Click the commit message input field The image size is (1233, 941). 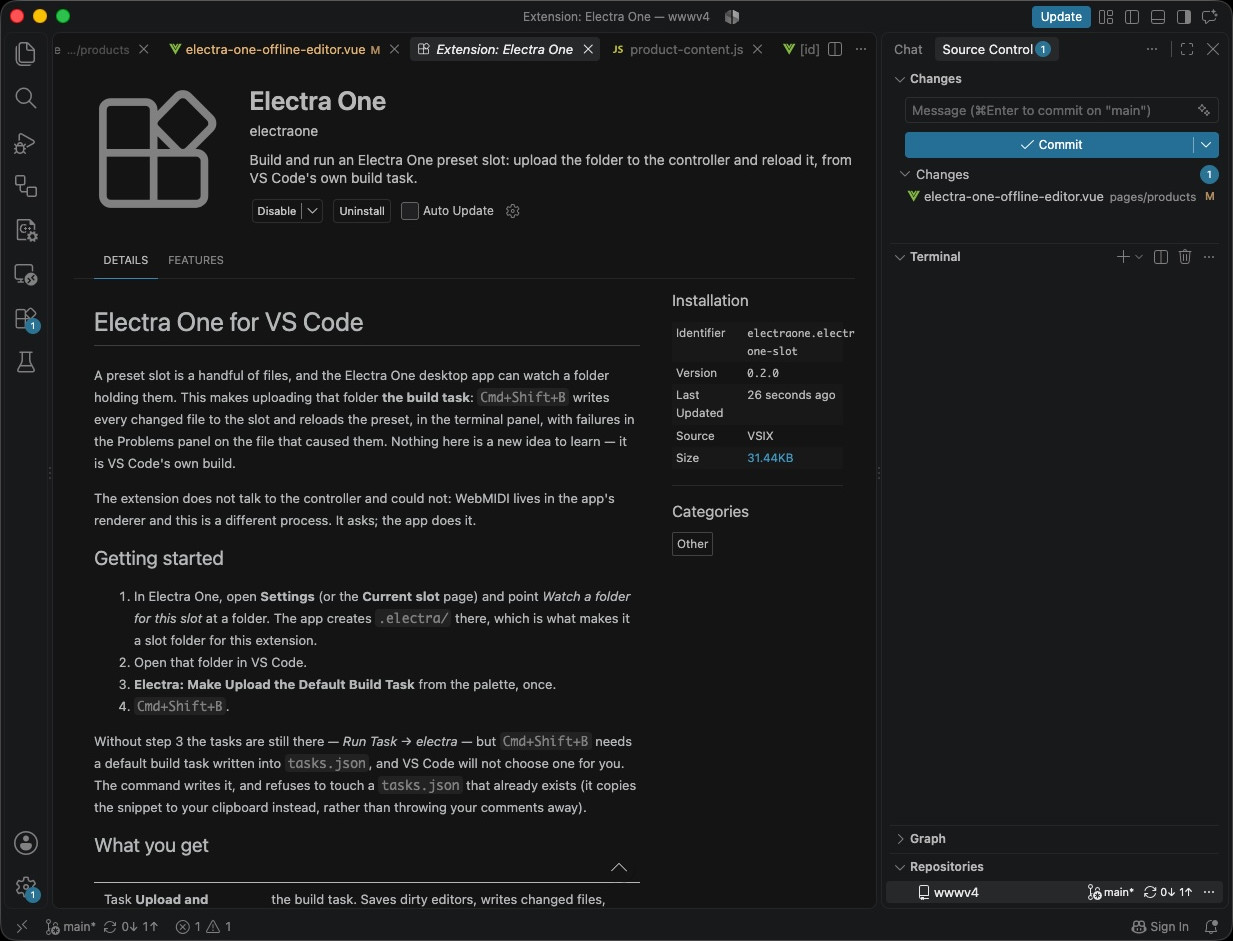tap(1048, 110)
